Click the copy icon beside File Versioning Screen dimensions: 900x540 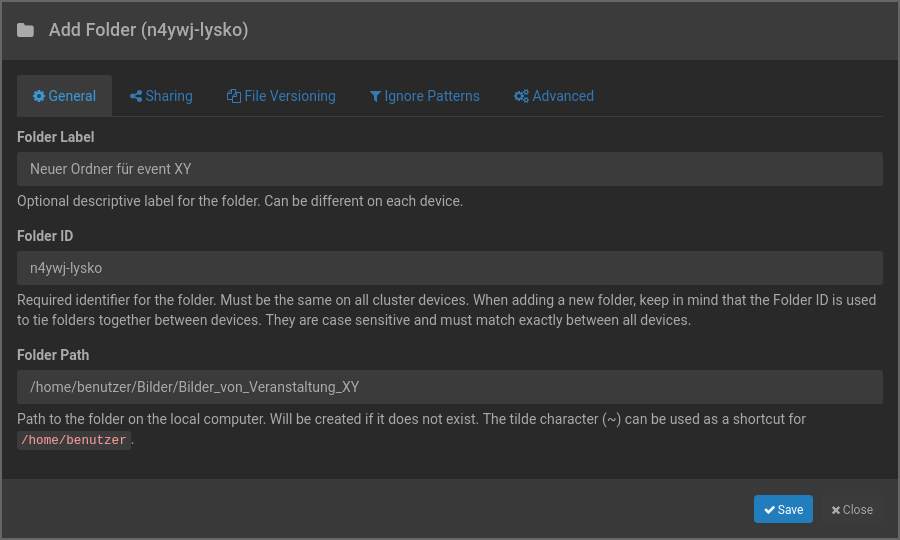[x=234, y=96]
